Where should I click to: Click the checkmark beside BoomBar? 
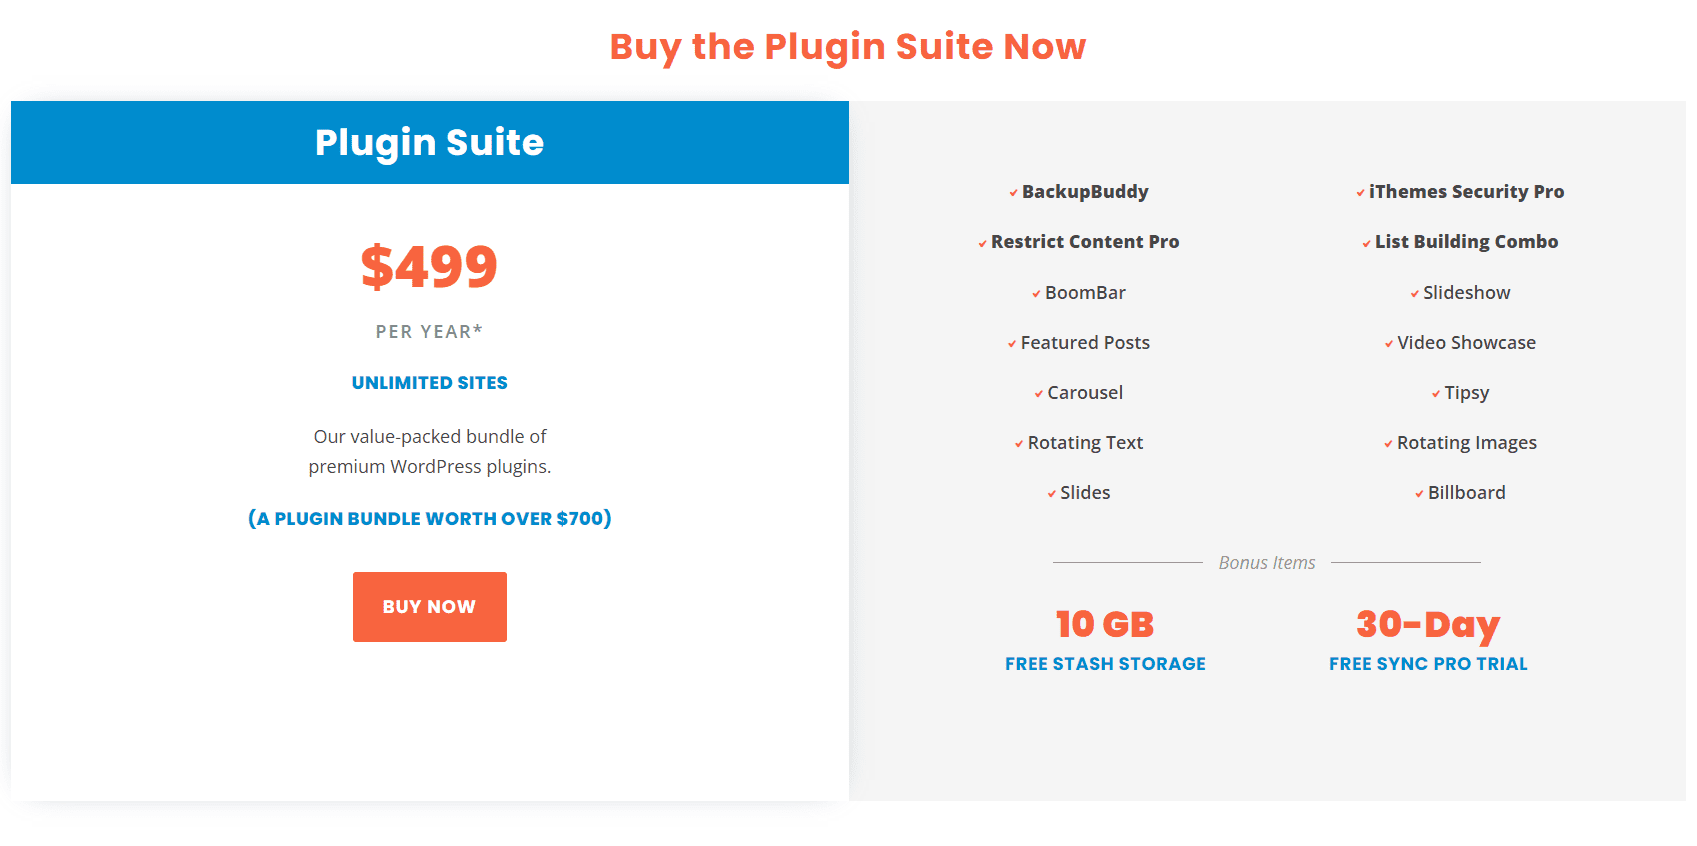(x=1037, y=294)
